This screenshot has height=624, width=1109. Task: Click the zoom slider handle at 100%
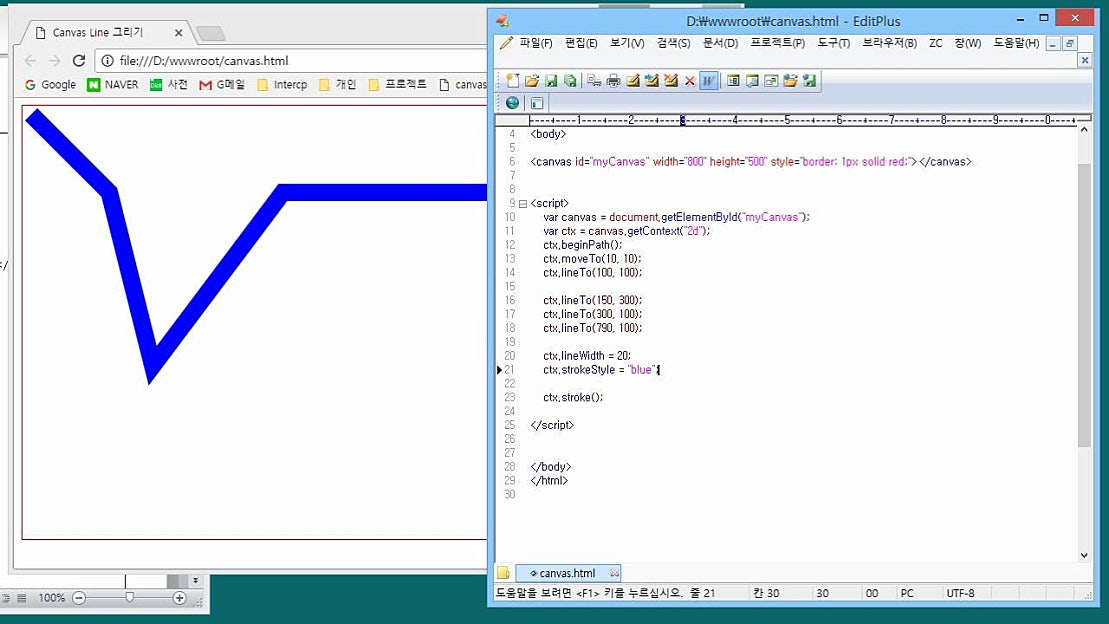[x=129, y=598]
